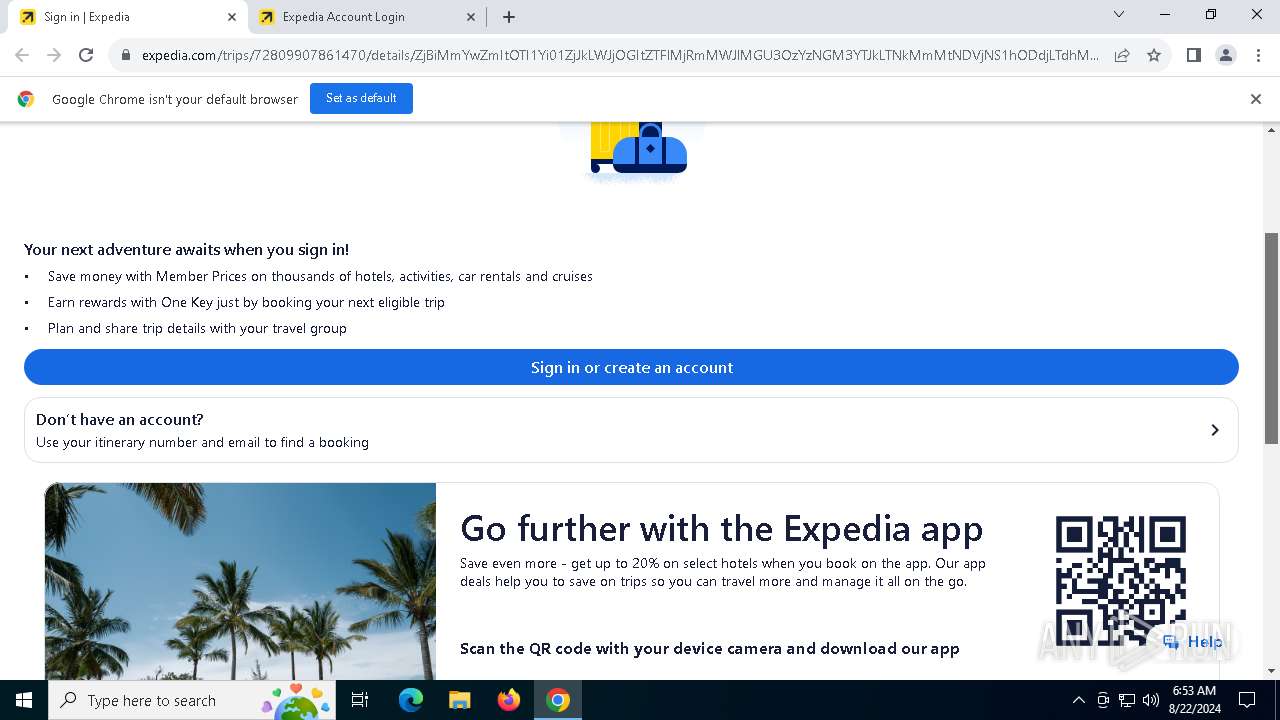Click the Chrome taskbar icon

558,700
